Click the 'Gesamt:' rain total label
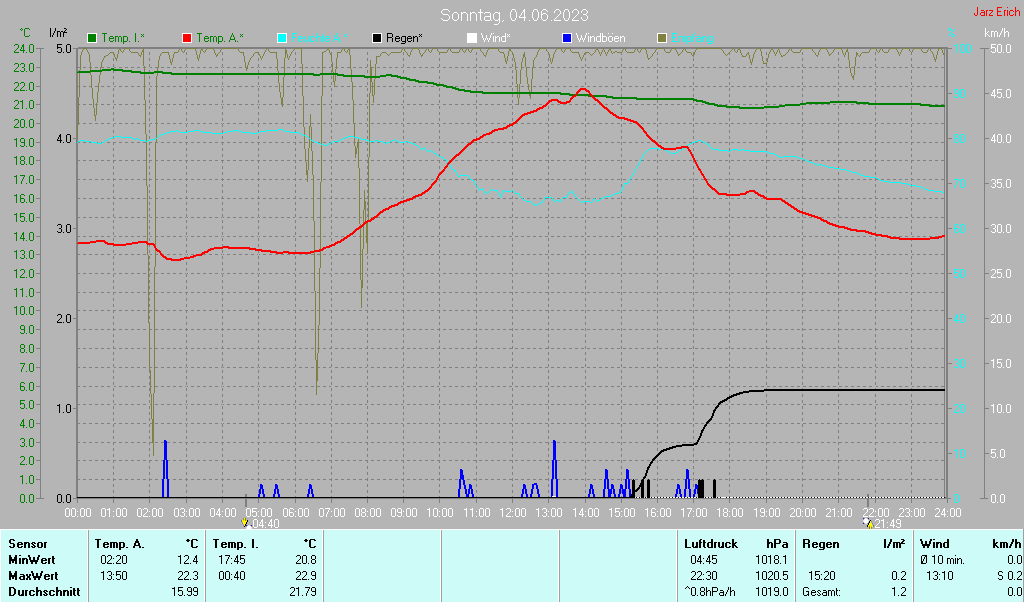The height and width of the screenshot is (602, 1024). pyautogui.click(x=822, y=592)
